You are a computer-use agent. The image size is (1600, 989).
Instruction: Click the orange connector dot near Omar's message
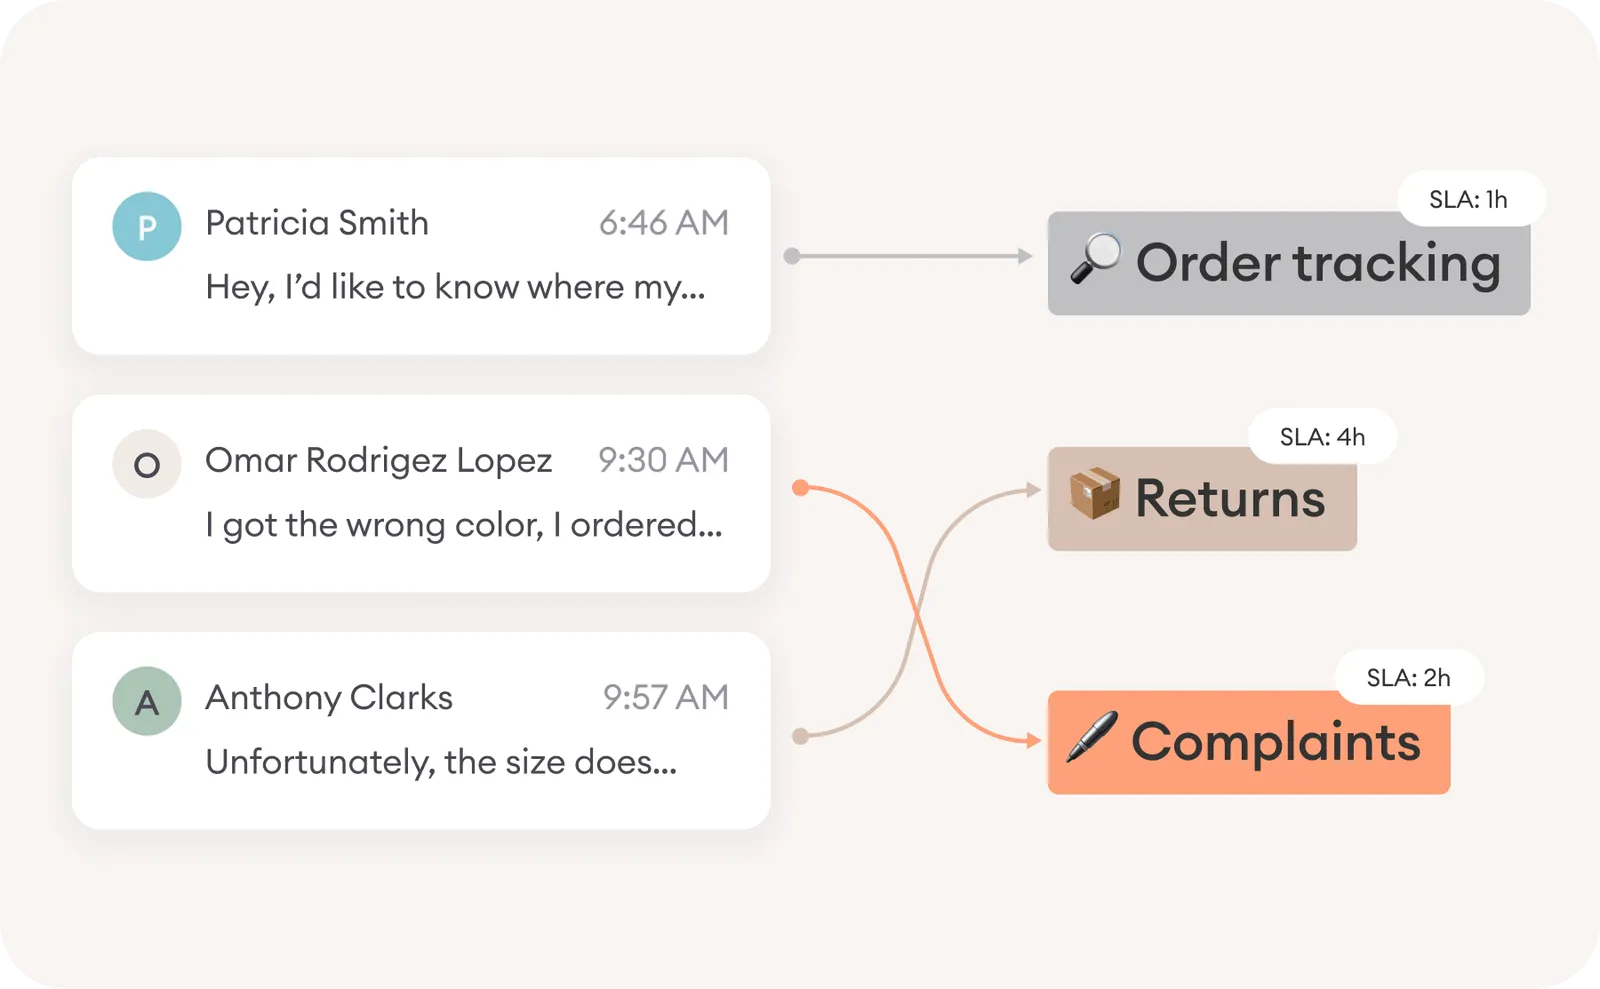pyautogui.click(x=800, y=488)
